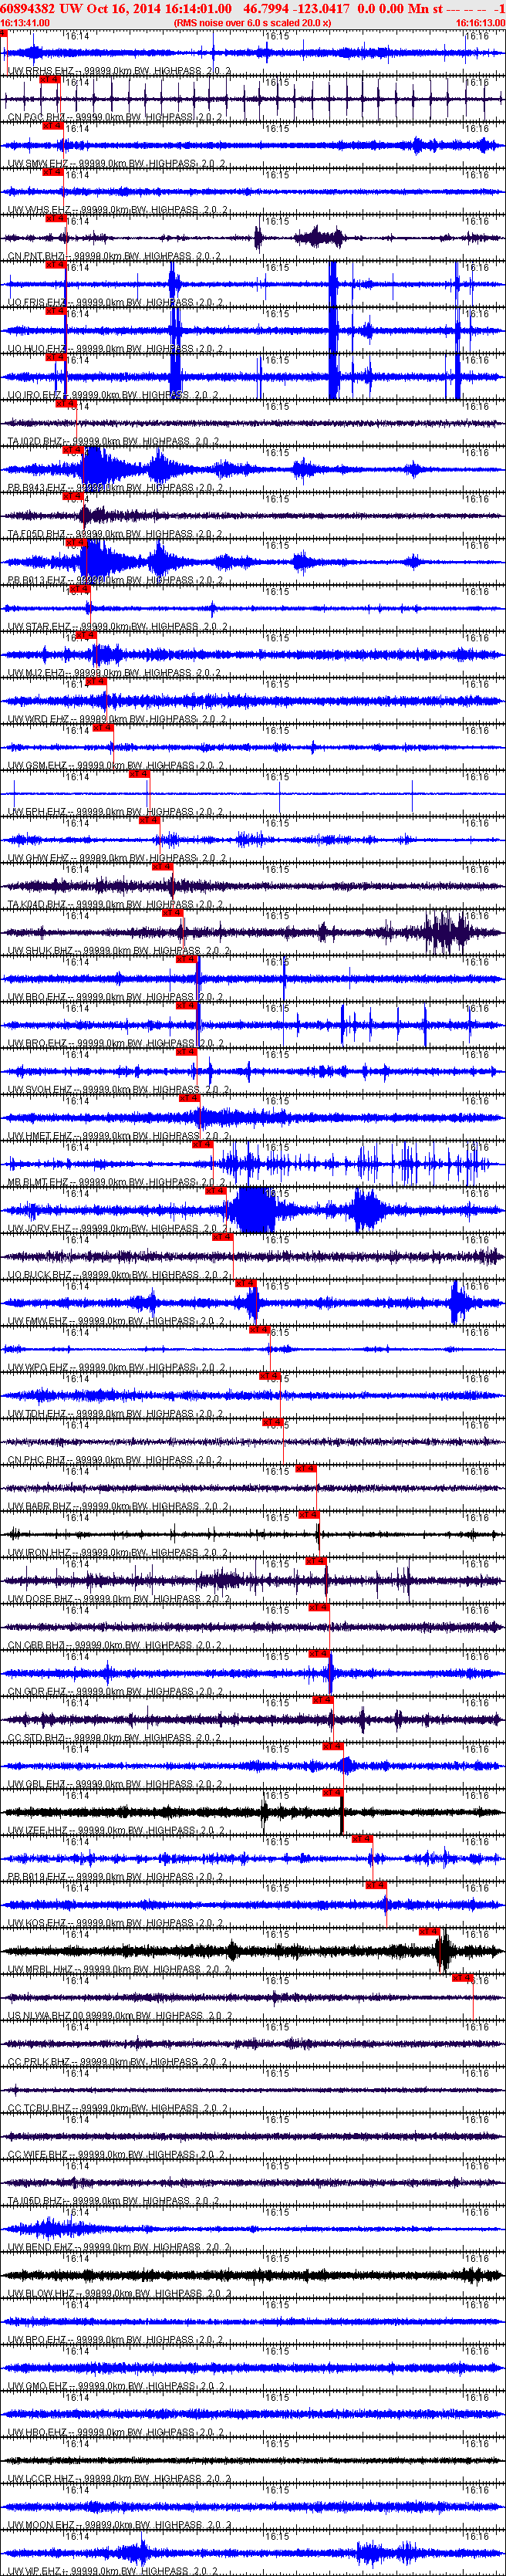Select the UW.MJ2.EHZ station label

(x=38, y=673)
